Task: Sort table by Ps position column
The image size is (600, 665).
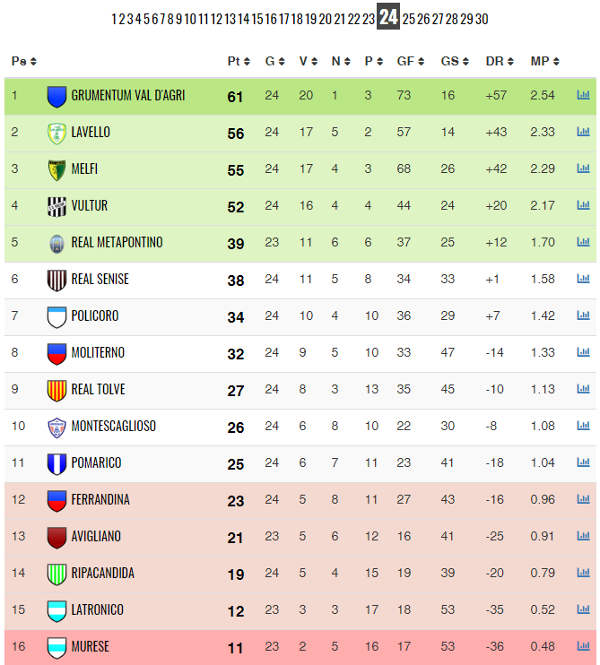Action: tap(24, 61)
